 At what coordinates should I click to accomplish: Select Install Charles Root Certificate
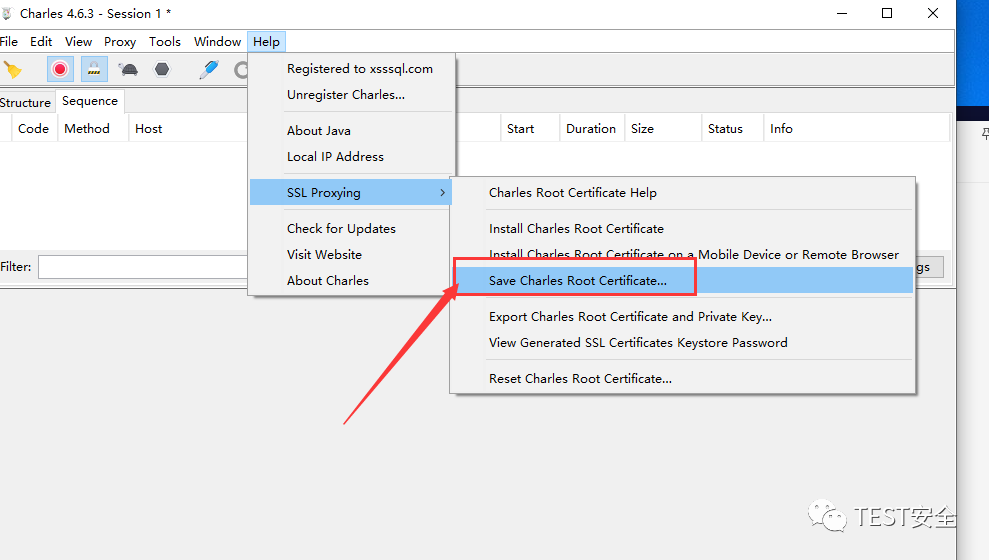click(x=682, y=228)
